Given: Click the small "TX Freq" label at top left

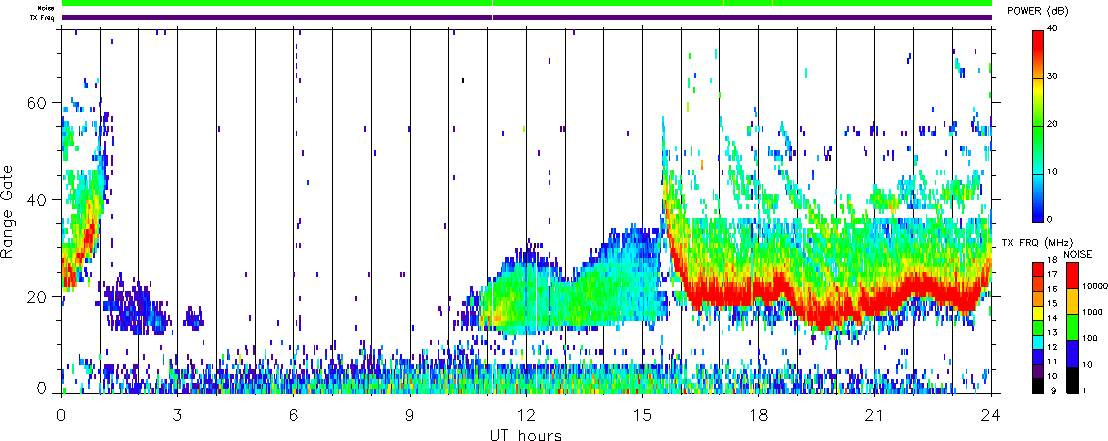Looking at the screenshot, I should tap(42, 17).
